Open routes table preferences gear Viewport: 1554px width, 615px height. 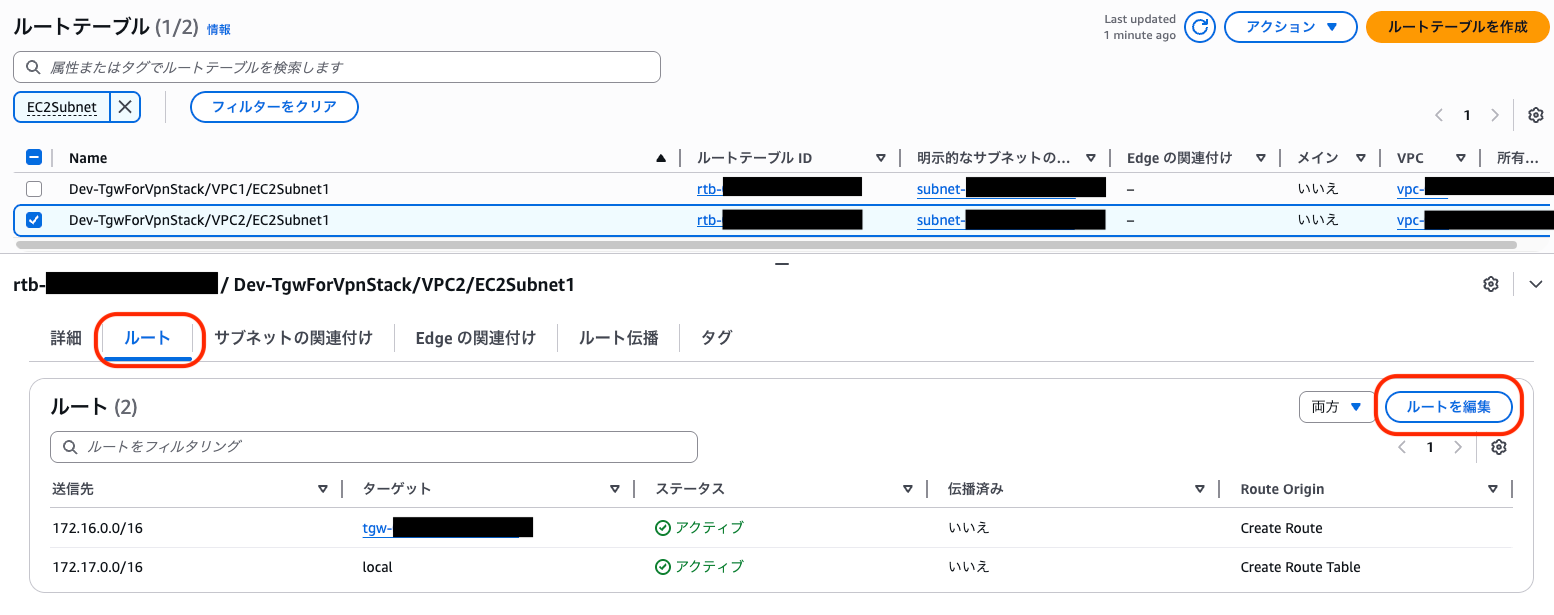click(1498, 447)
